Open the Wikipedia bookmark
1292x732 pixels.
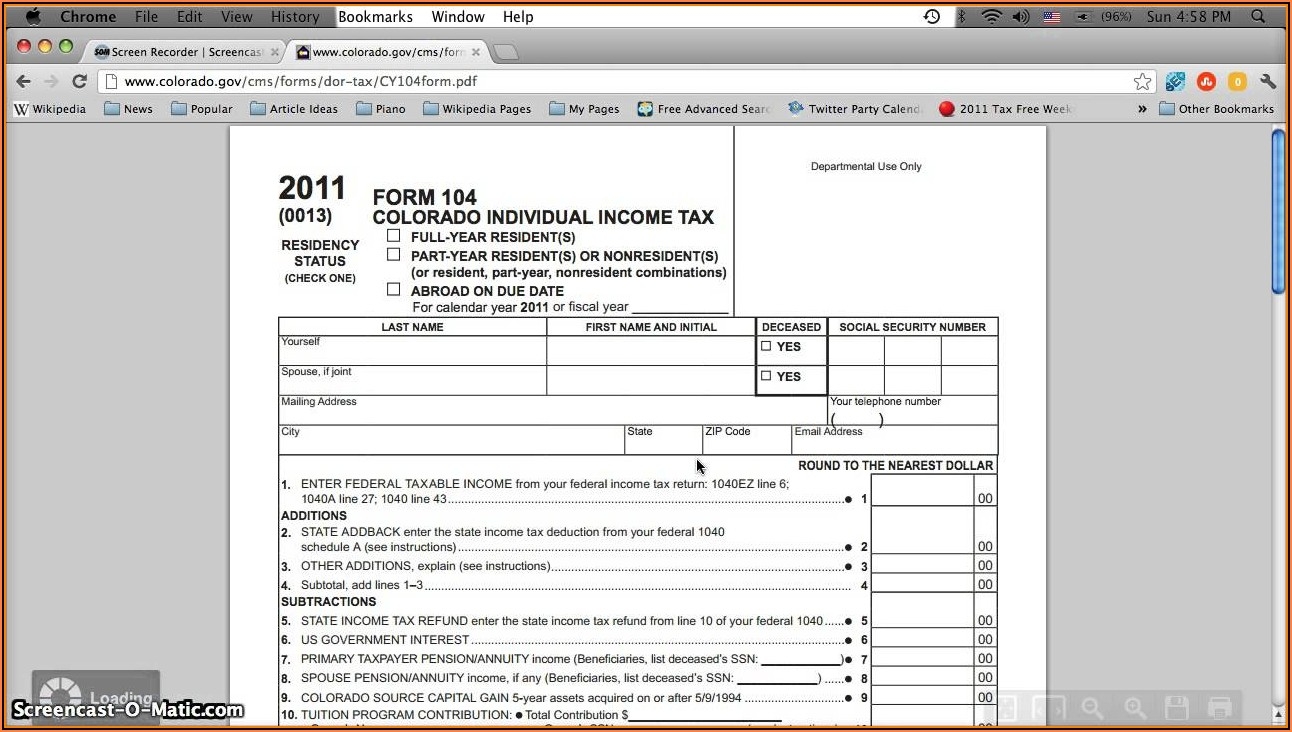49,108
